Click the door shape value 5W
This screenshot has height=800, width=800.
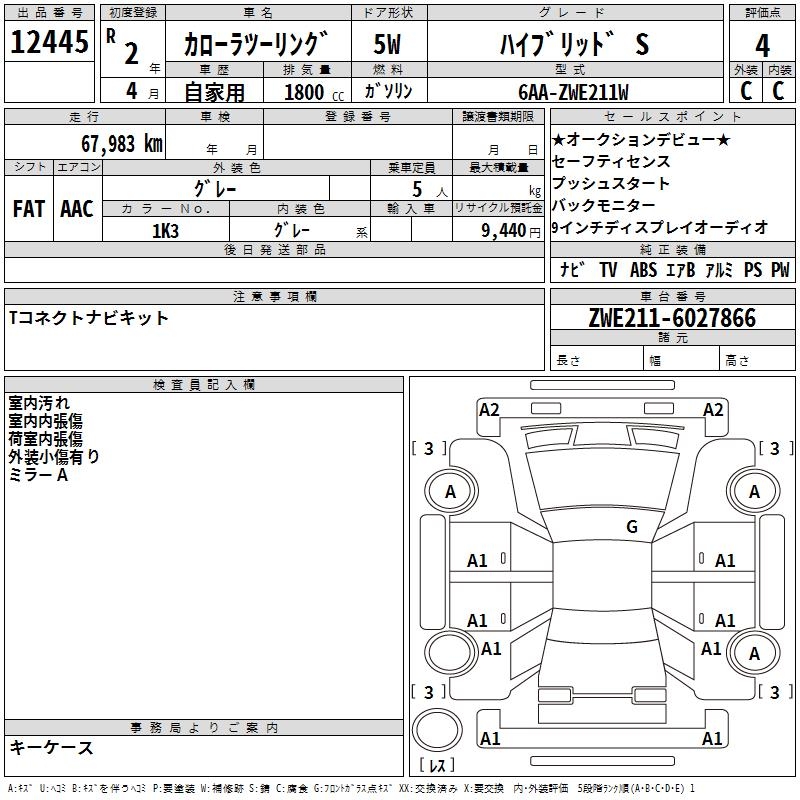[387, 44]
